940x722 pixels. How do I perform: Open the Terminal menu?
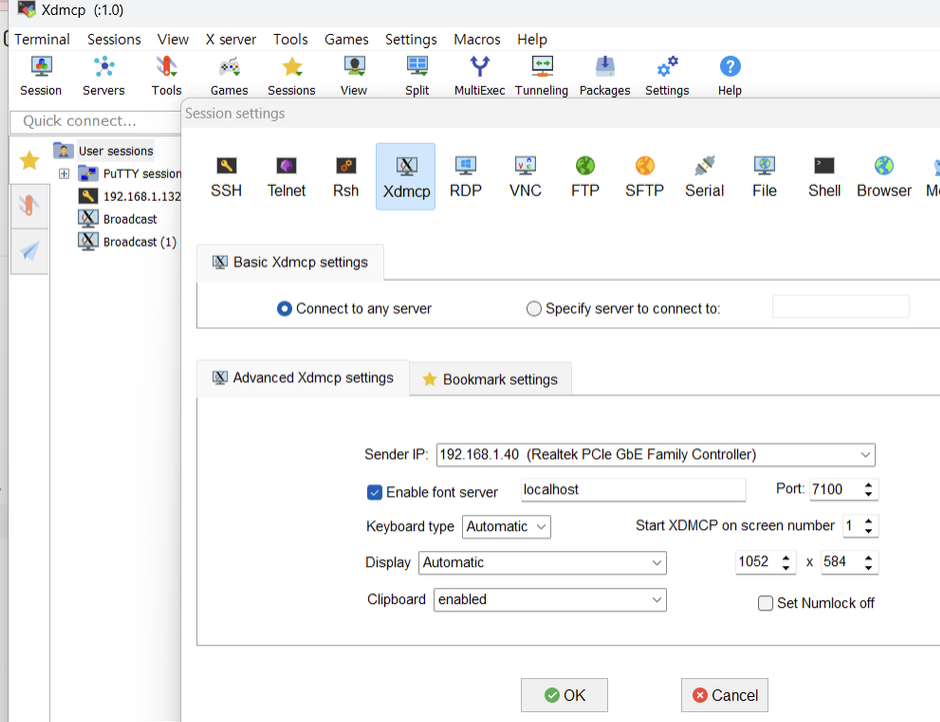point(42,40)
